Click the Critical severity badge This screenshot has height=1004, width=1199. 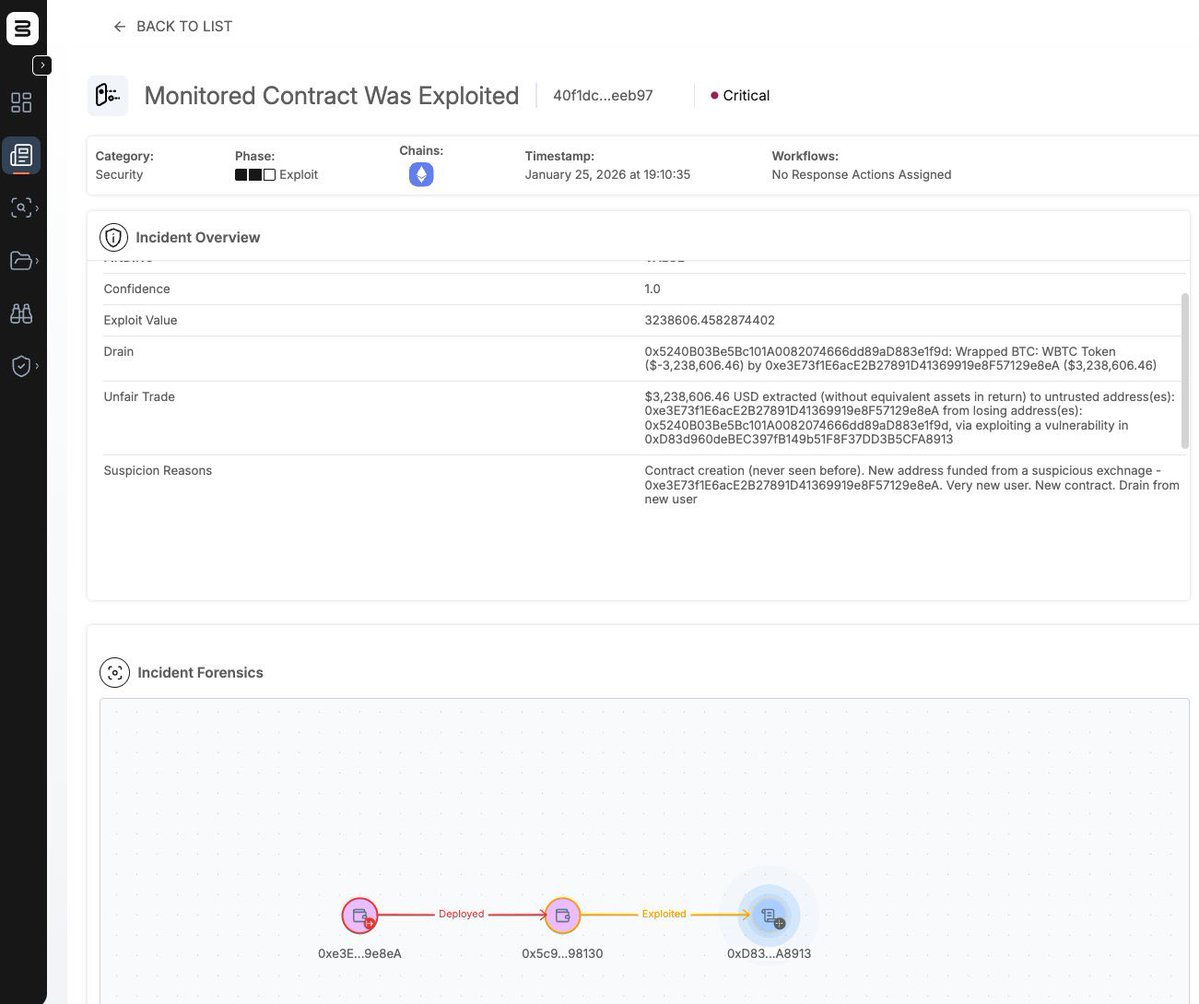pos(739,96)
